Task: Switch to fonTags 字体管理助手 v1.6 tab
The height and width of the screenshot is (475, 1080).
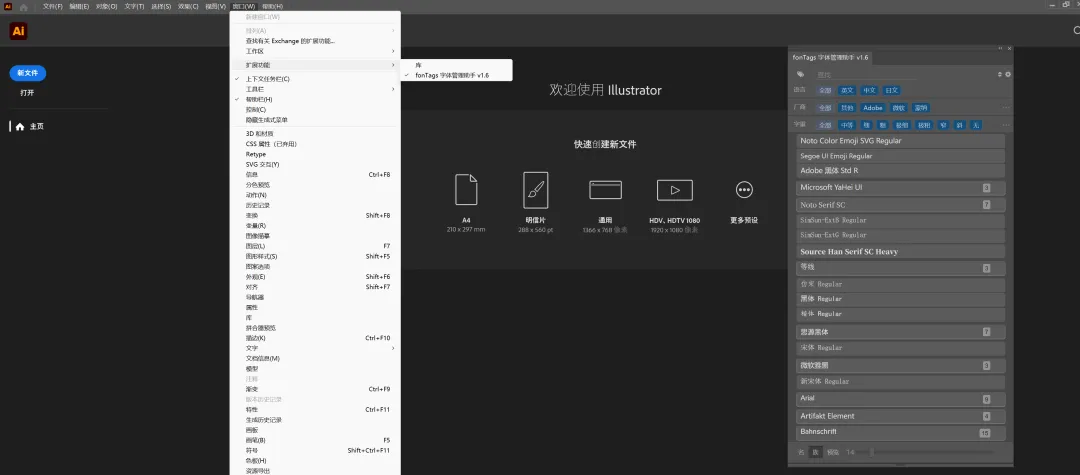Action: 831,58
